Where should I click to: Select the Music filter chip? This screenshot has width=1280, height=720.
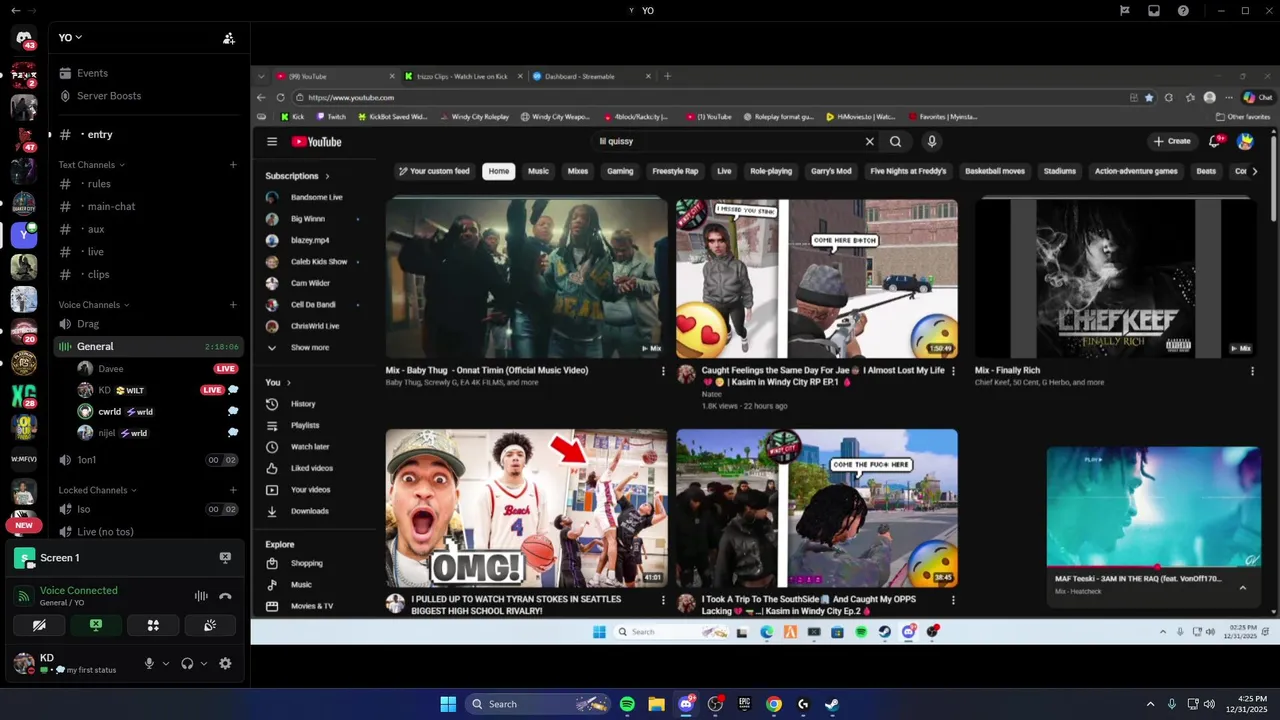pyautogui.click(x=539, y=171)
